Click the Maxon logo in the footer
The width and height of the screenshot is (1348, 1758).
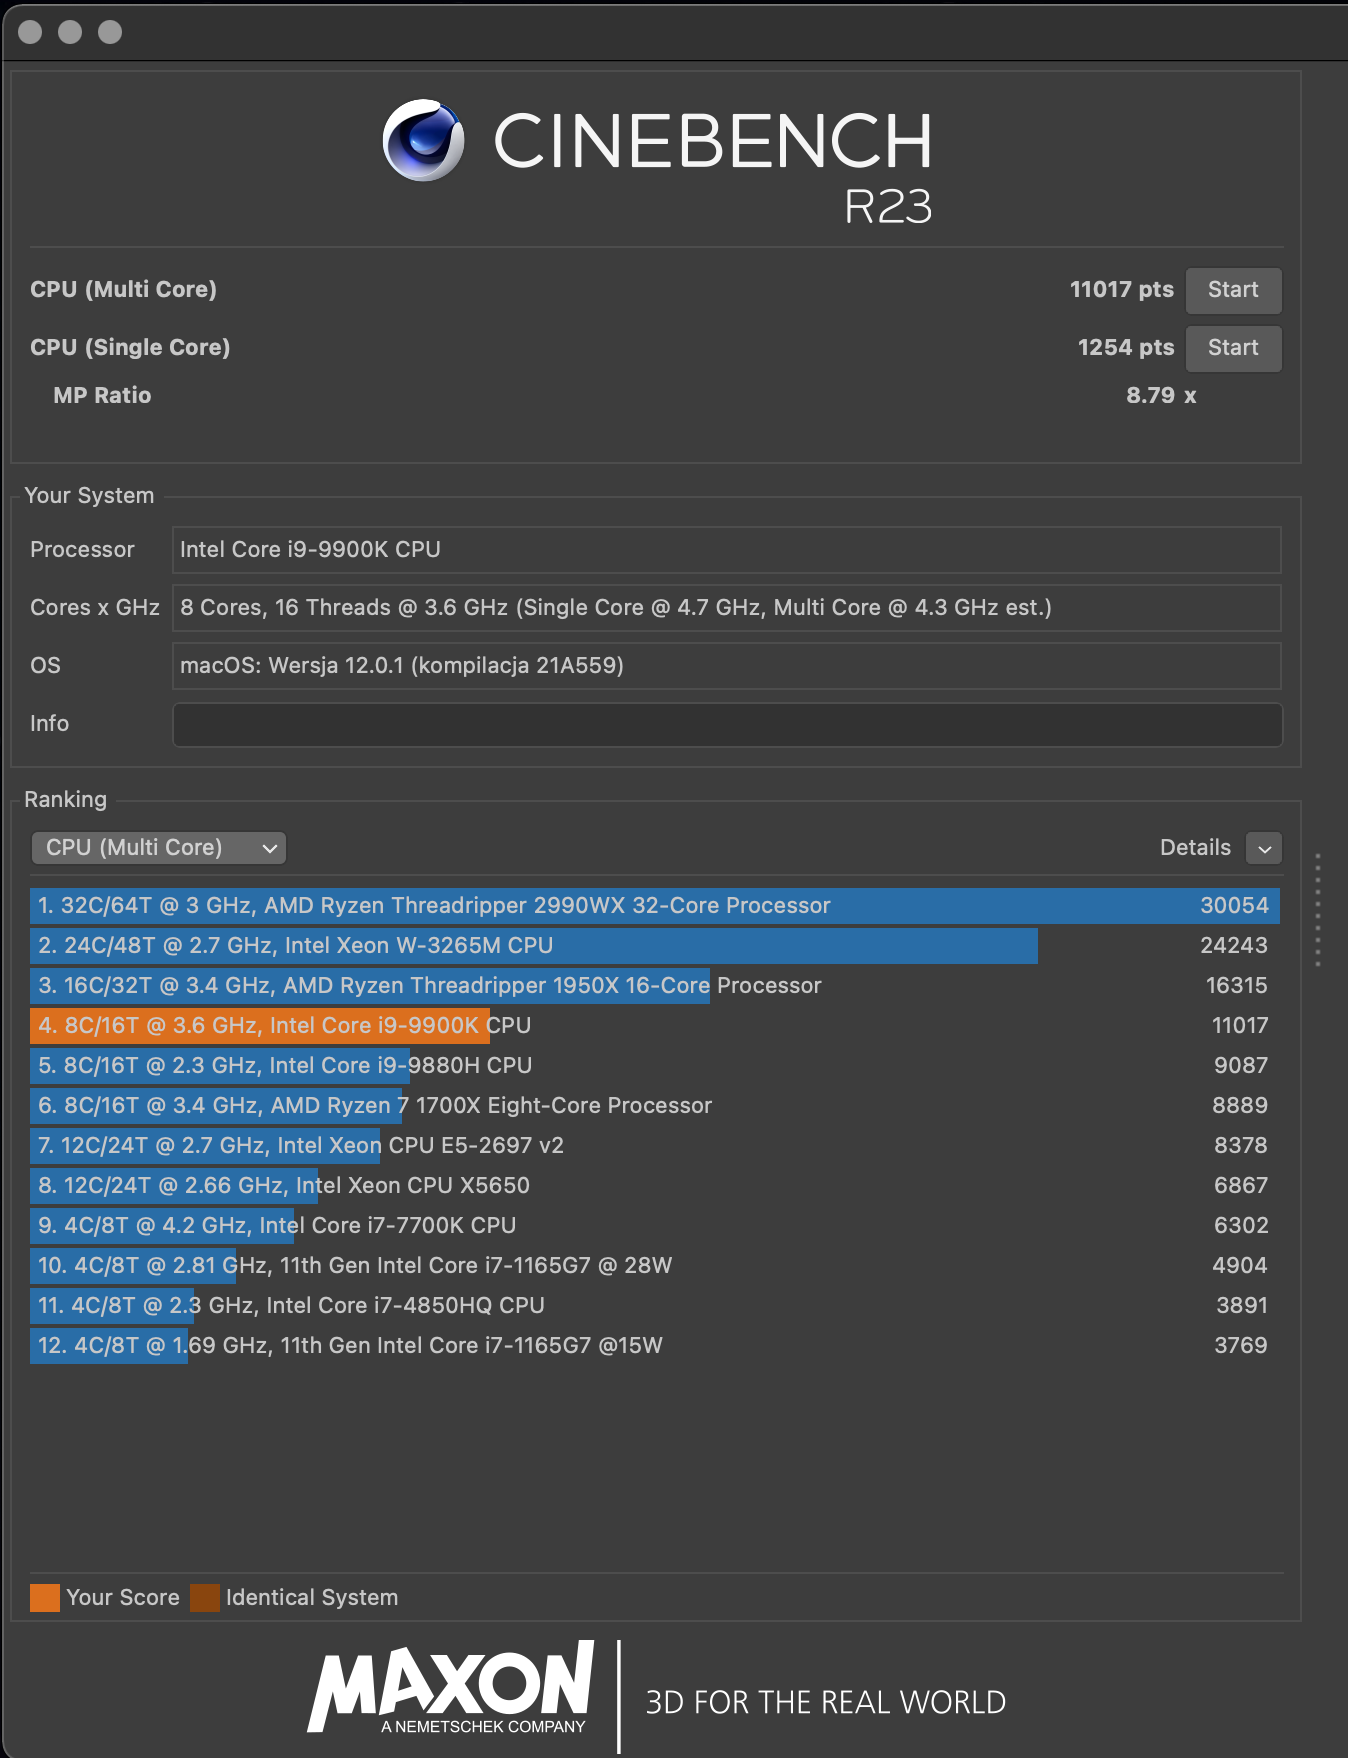[451, 1688]
